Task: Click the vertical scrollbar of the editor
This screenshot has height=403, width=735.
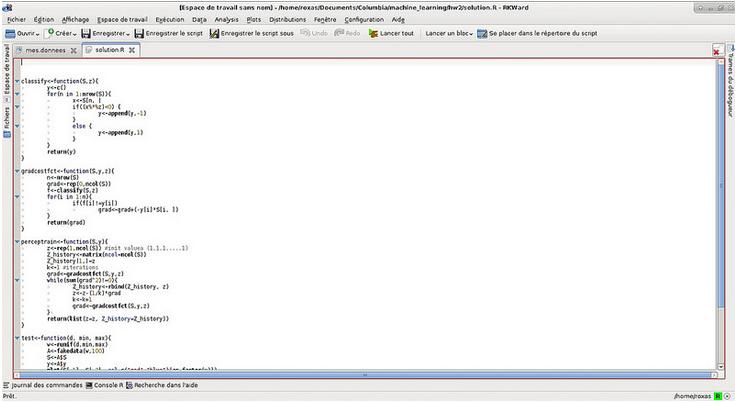Action: coord(721,187)
